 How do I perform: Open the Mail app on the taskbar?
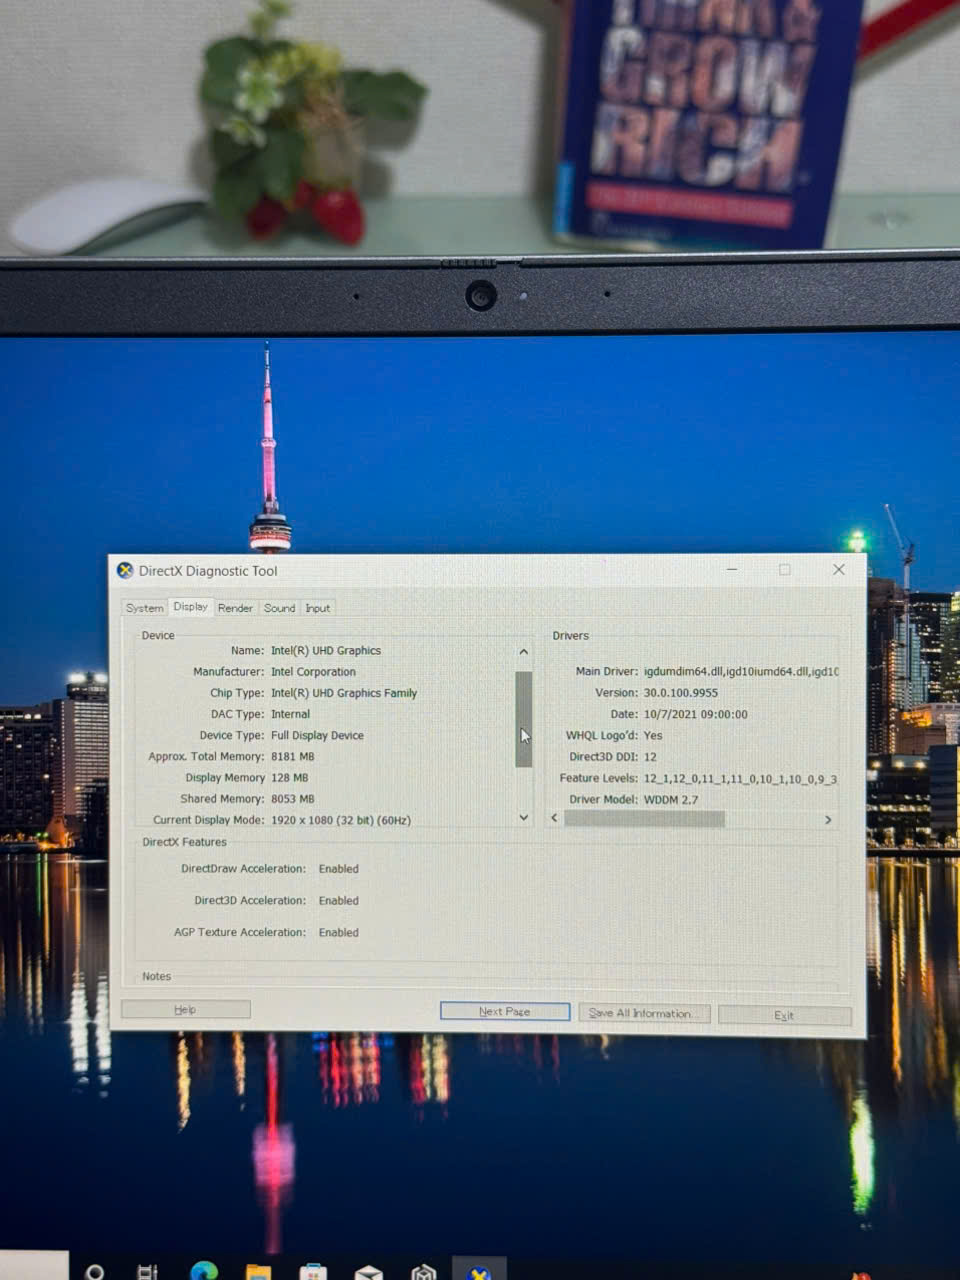pos(368,1272)
